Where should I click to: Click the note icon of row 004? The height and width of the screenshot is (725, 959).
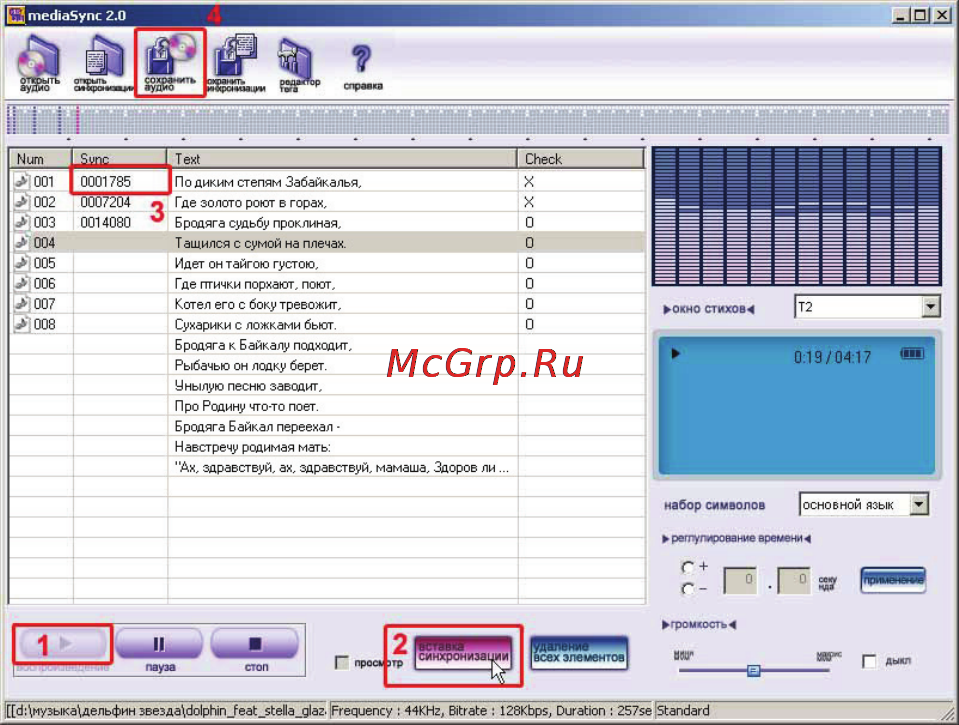[22, 242]
